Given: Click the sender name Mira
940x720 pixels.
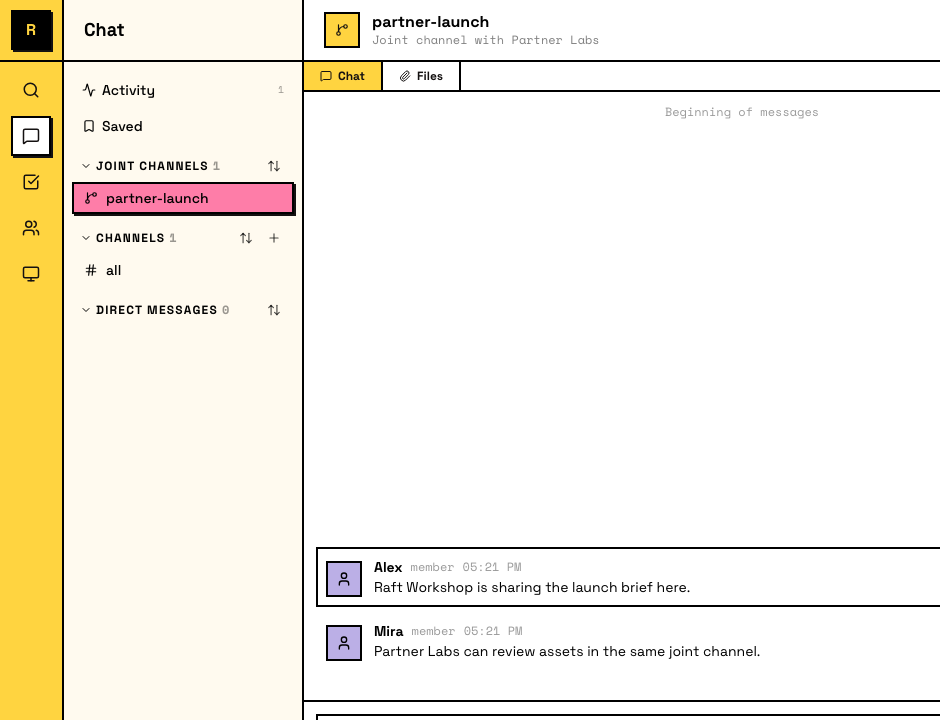Looking at the screenshot, I should [388, 631].
